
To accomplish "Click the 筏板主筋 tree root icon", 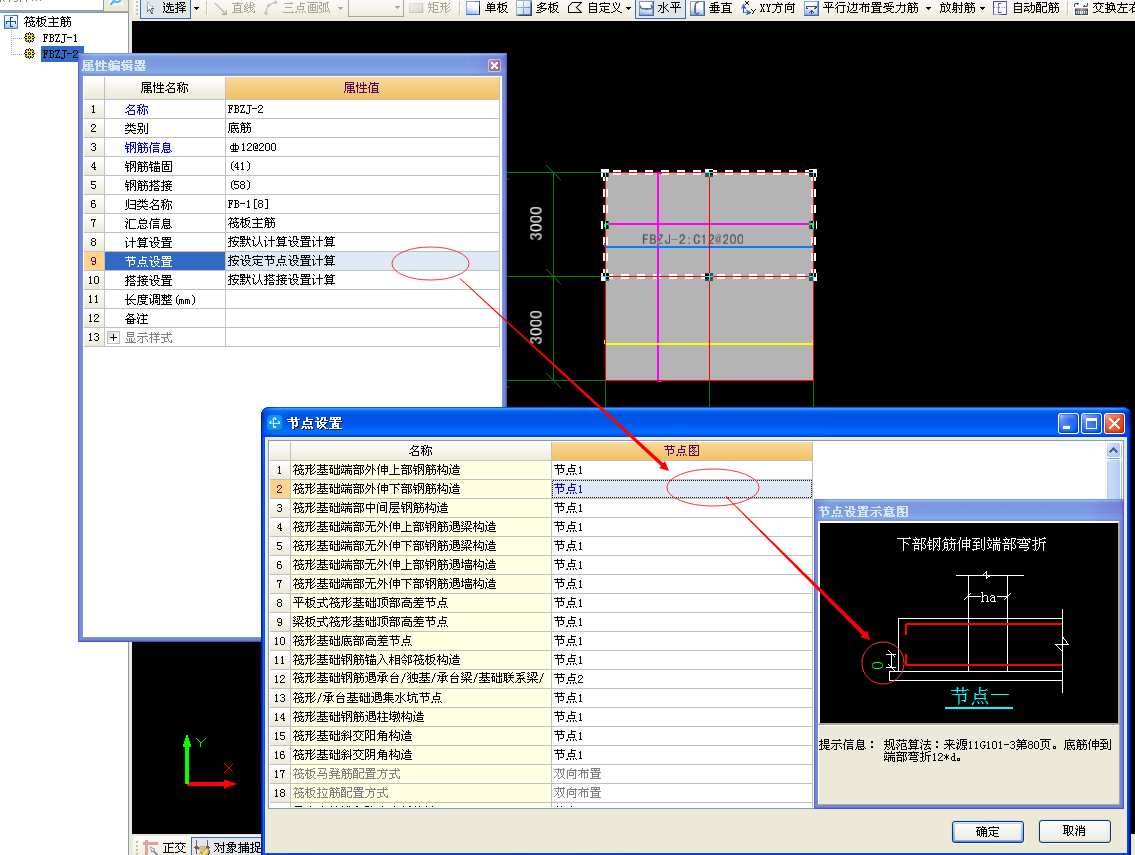I will [11, 22].
